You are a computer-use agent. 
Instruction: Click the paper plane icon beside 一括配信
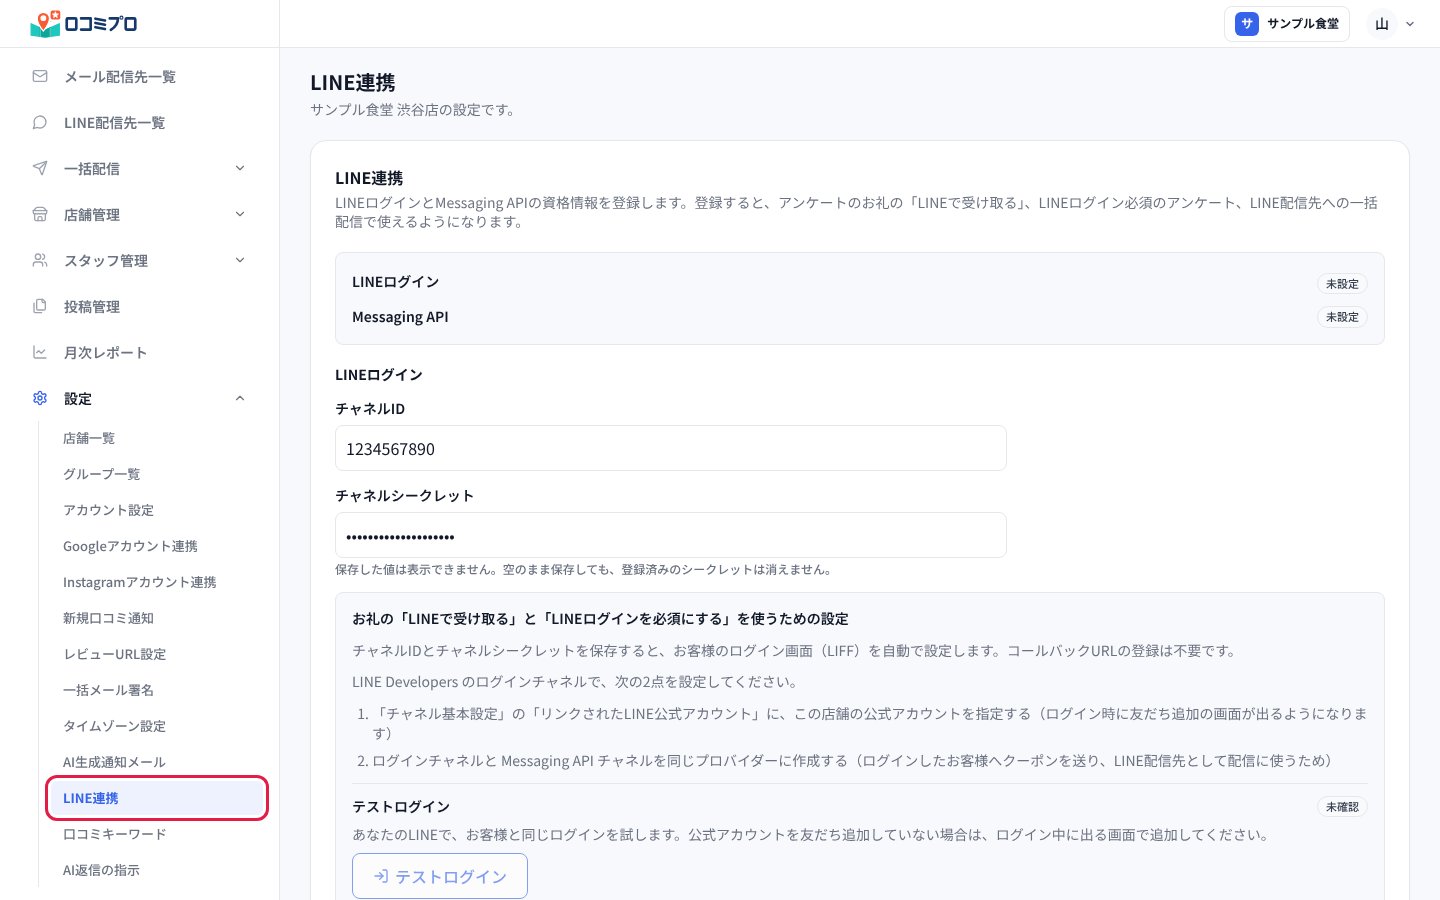pyautogui.click(x=40, y=168)
